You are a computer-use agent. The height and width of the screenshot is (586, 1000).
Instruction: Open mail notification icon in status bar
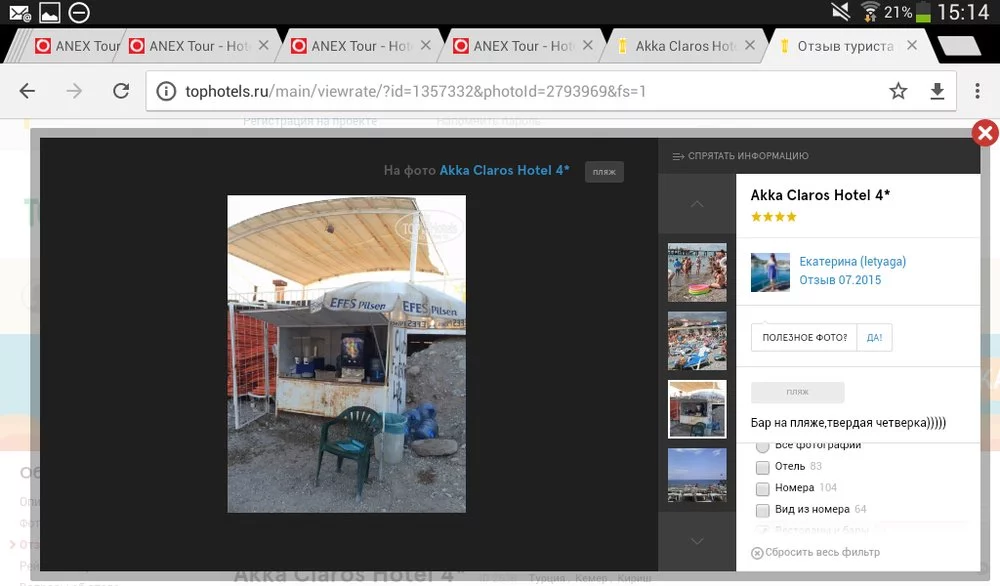click(20, 12)
